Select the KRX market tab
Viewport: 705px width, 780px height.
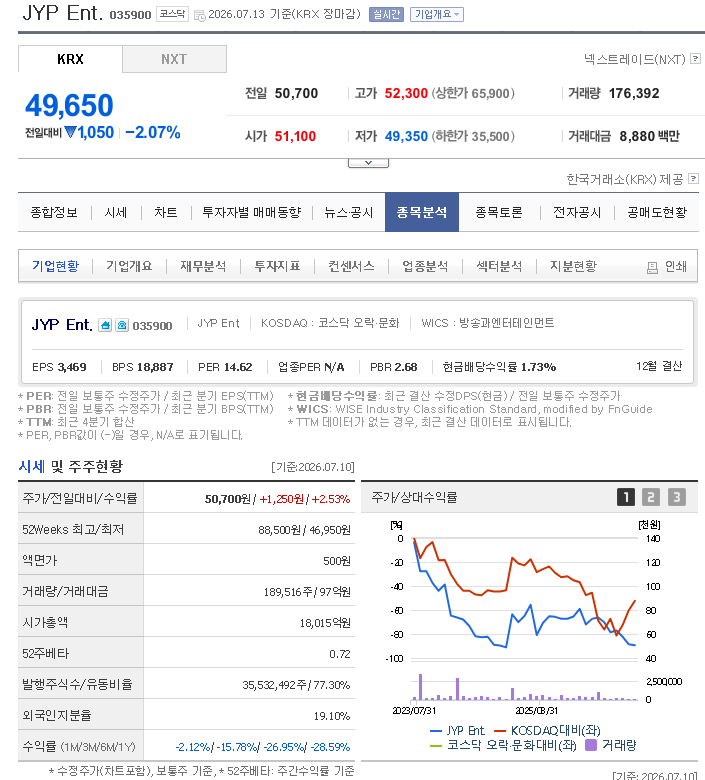(70, 59)
